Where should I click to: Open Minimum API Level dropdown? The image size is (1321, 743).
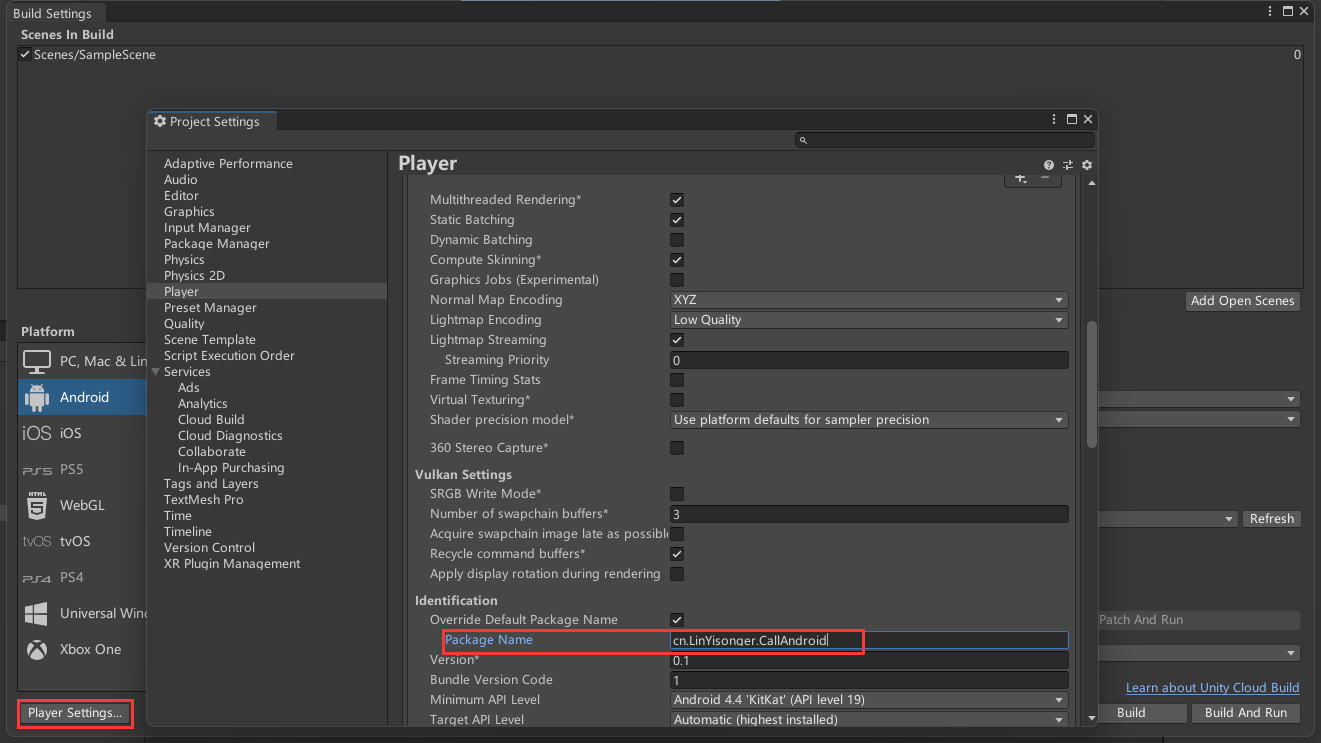tap(869, 700)
